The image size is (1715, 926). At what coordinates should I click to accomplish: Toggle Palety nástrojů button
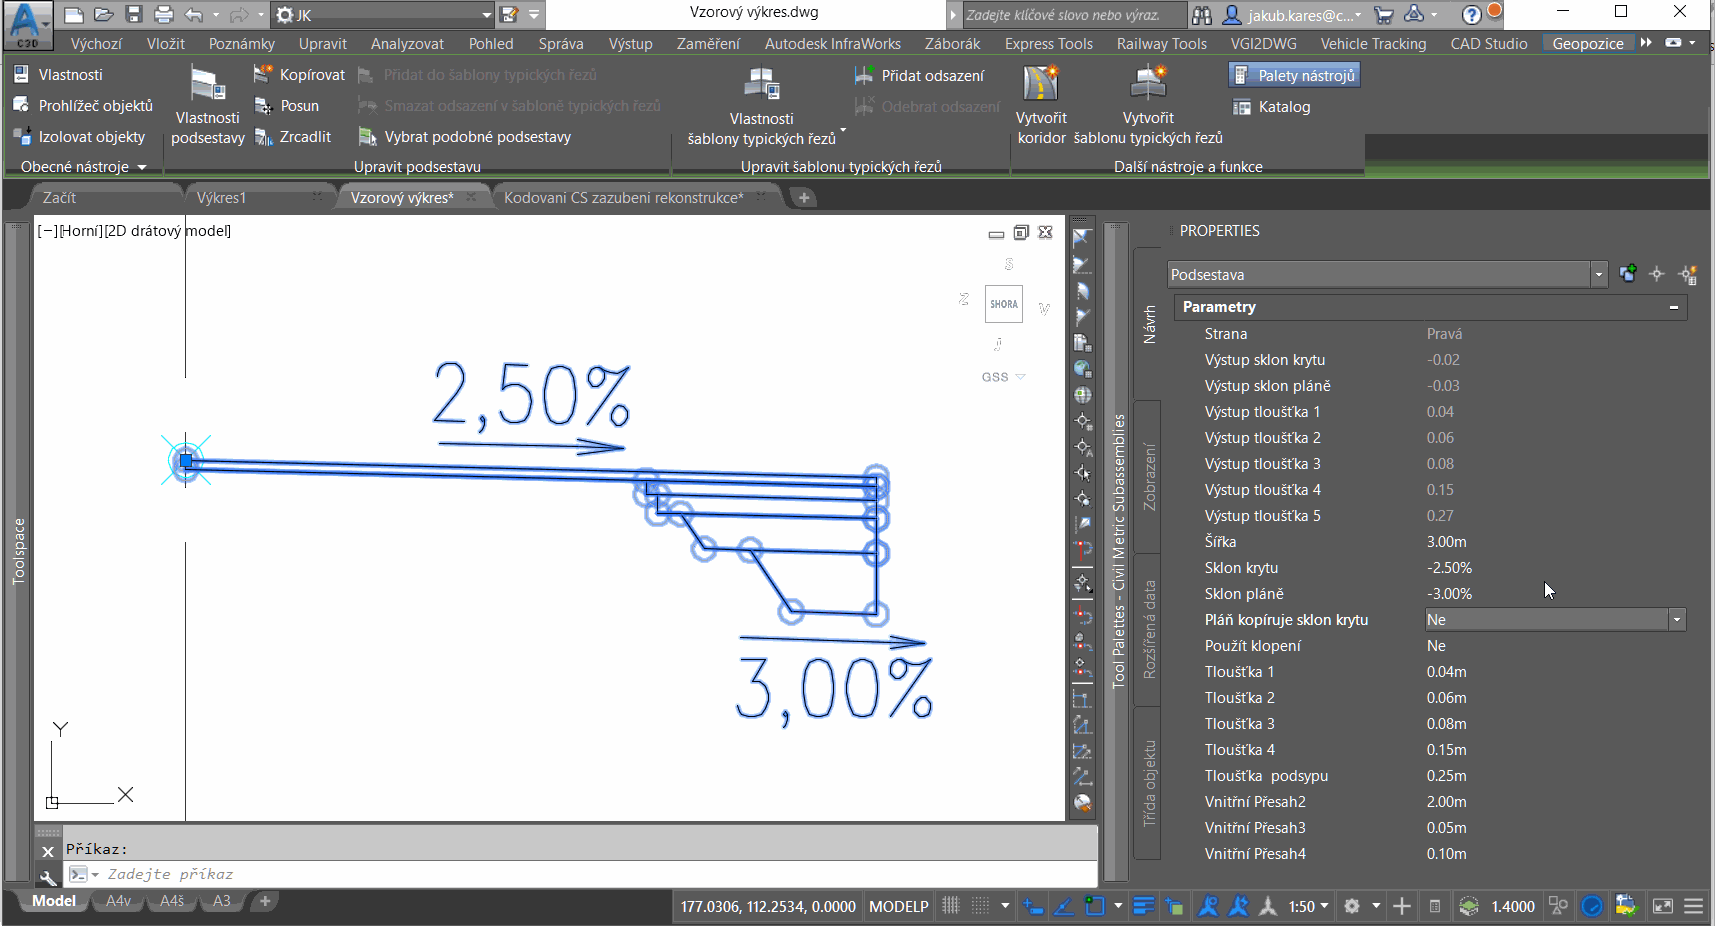1294,75
